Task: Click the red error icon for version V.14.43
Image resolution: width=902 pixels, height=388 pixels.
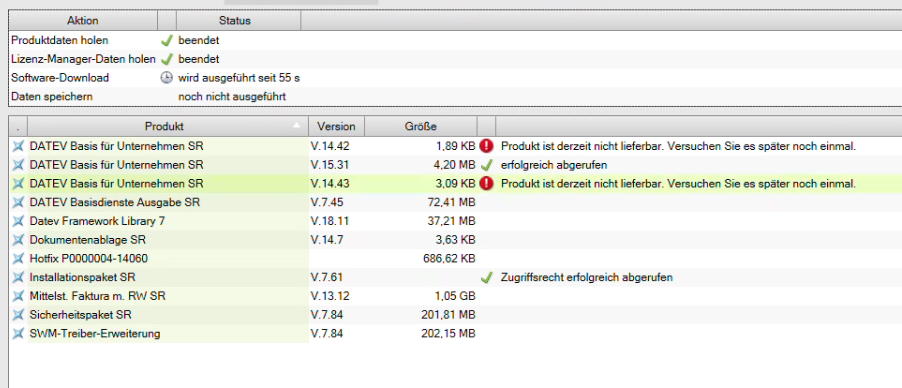Action: pyautogui.click(x=487, y=184)
